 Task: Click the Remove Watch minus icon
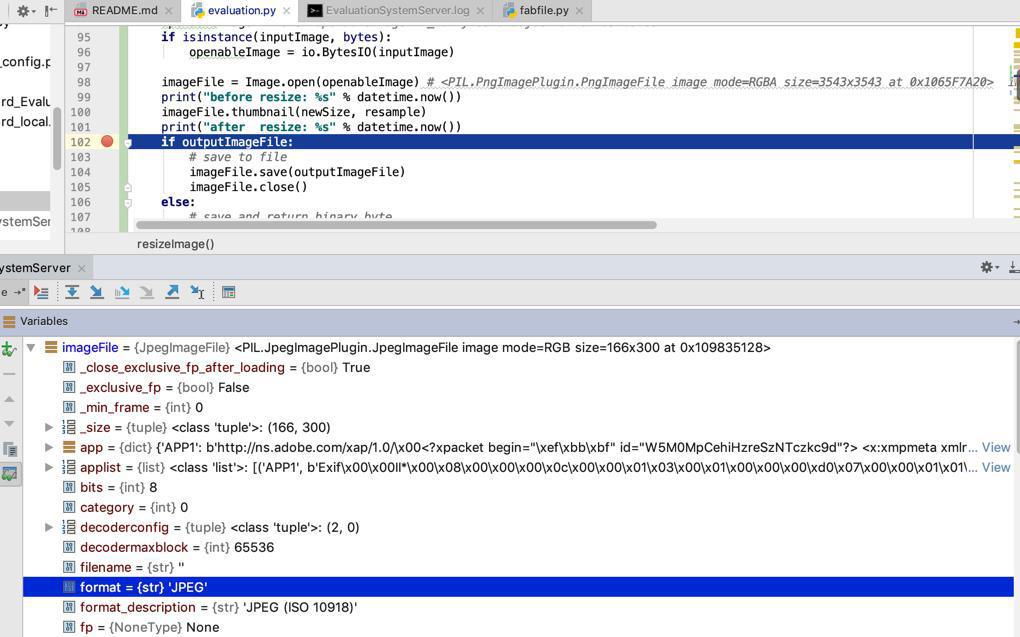coord(8,374)
